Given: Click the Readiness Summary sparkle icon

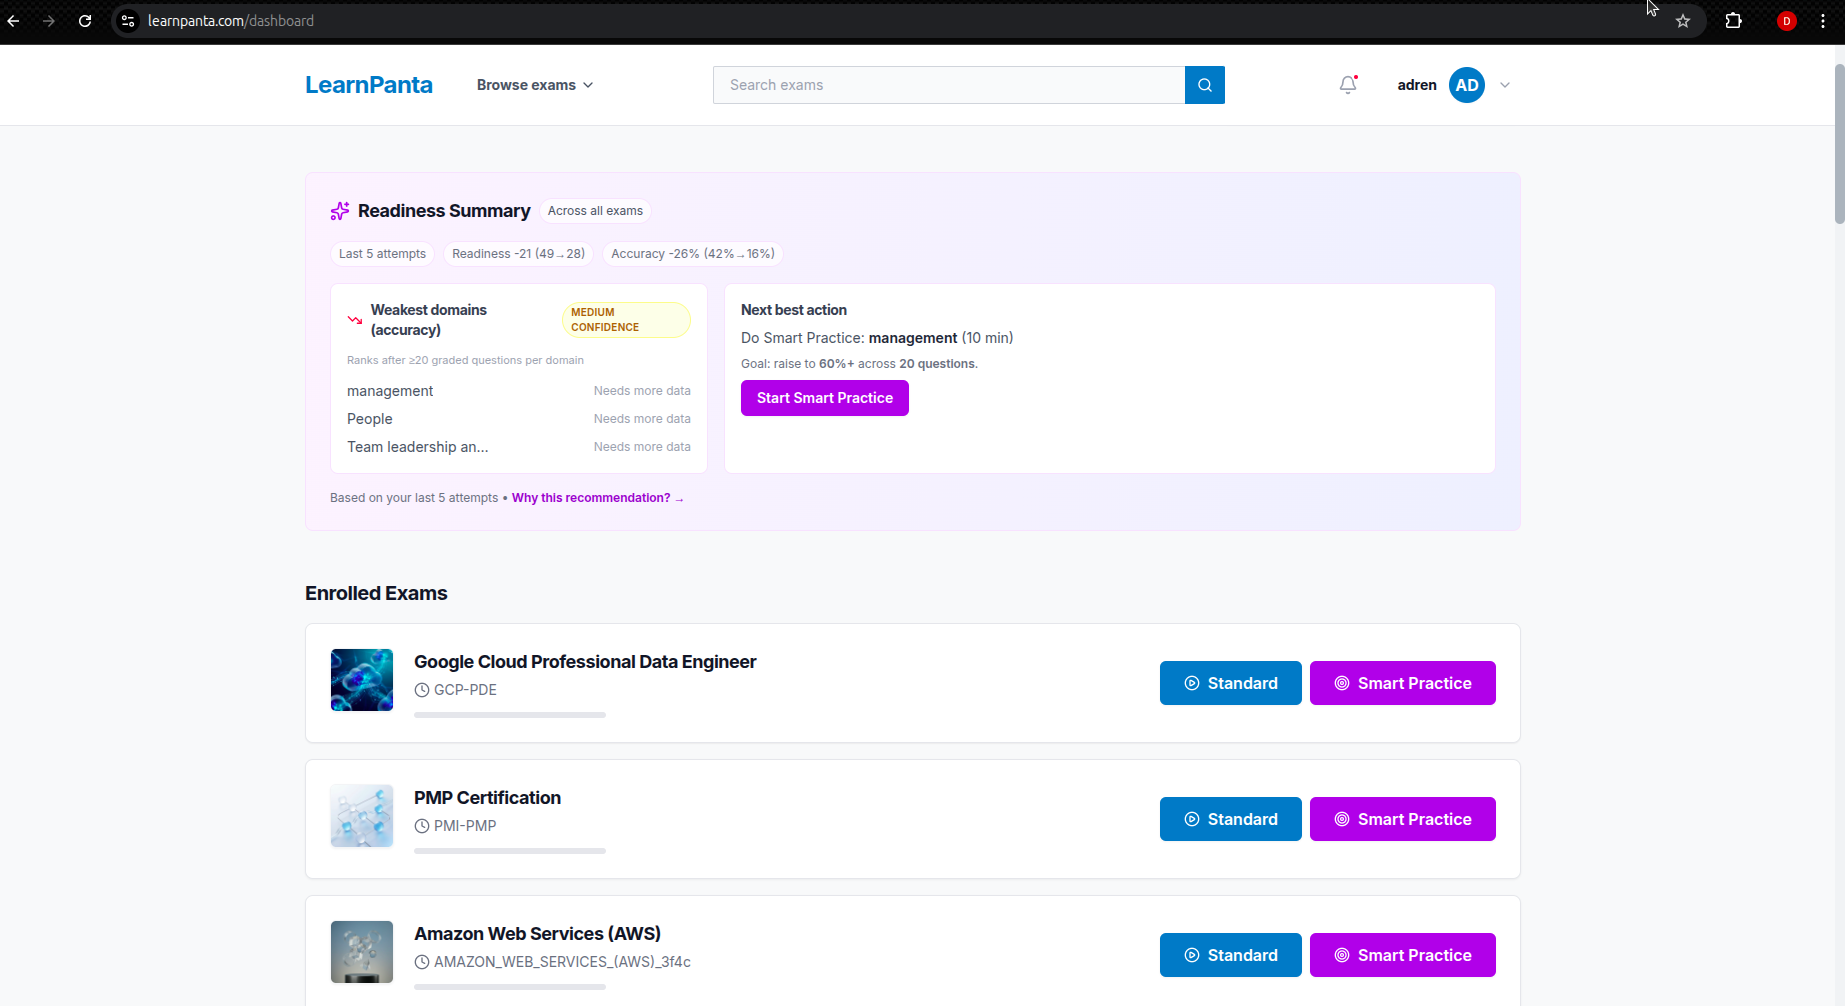Looking at the screenshot, I should pos(340,211).
